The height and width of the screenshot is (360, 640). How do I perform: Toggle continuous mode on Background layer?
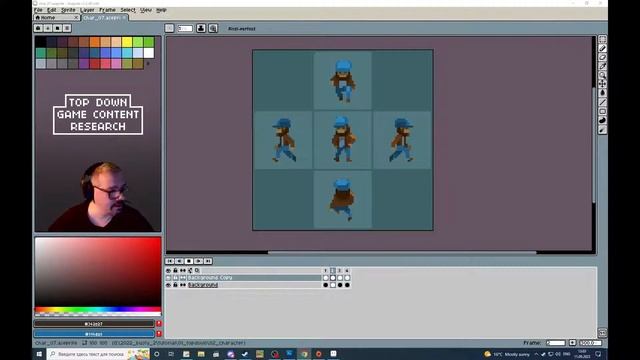tap(183, 285)
